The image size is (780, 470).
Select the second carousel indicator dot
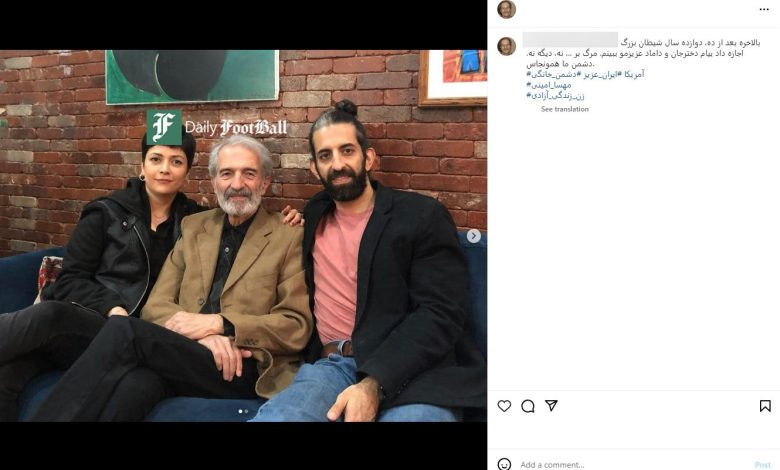pyautogui.click(x=246, y=411)
